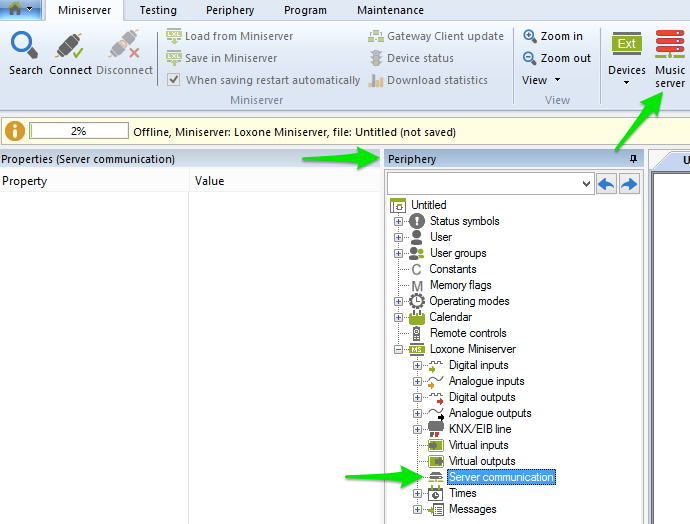Expand the Digital inputs node
Image resolution: width=690 pixels, height=524 pixels.
point(417,365)
